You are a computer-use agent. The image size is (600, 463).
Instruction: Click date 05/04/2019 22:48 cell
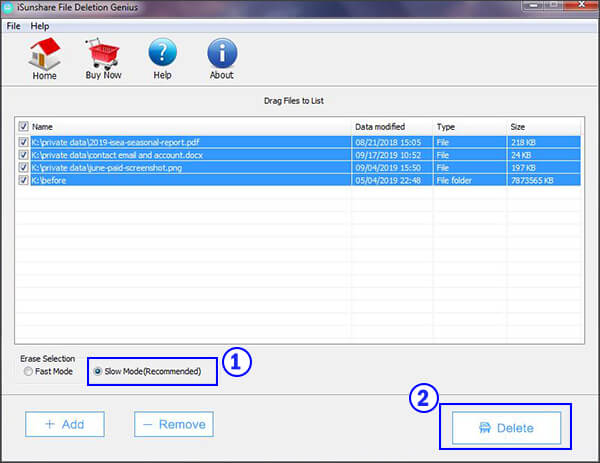point(388,180)
